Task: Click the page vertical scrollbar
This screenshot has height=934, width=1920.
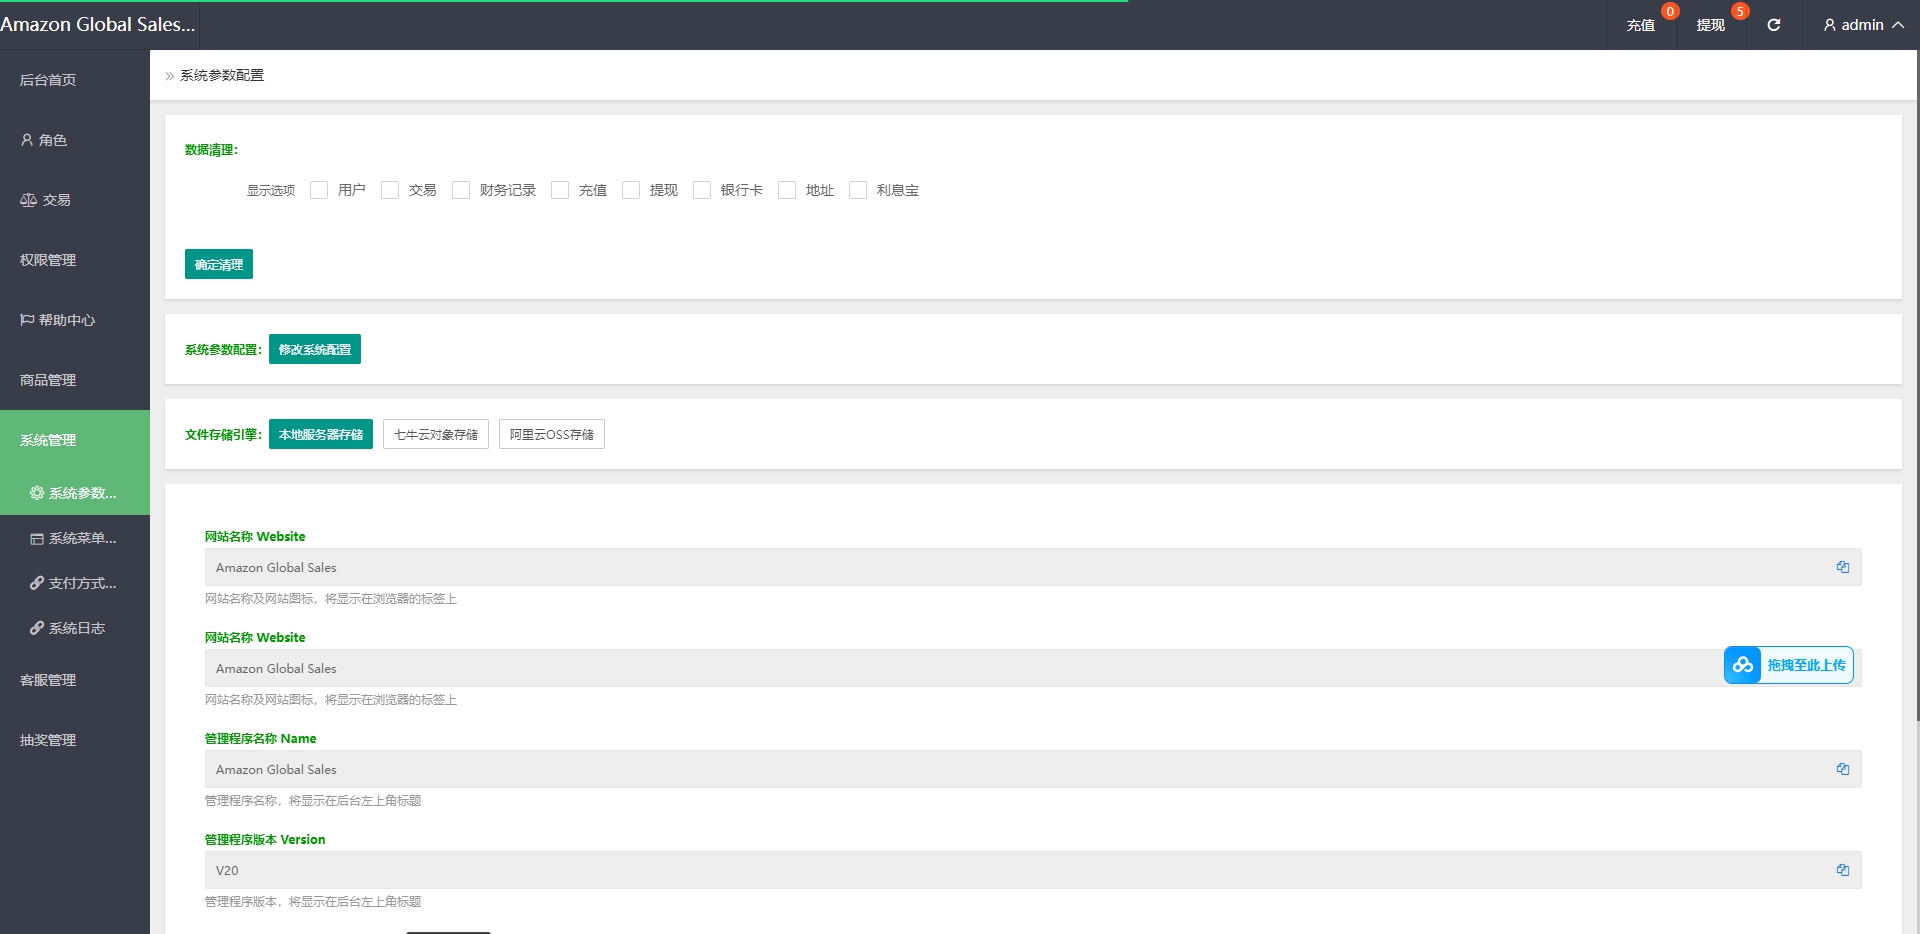Action: tap(1916, 400)
